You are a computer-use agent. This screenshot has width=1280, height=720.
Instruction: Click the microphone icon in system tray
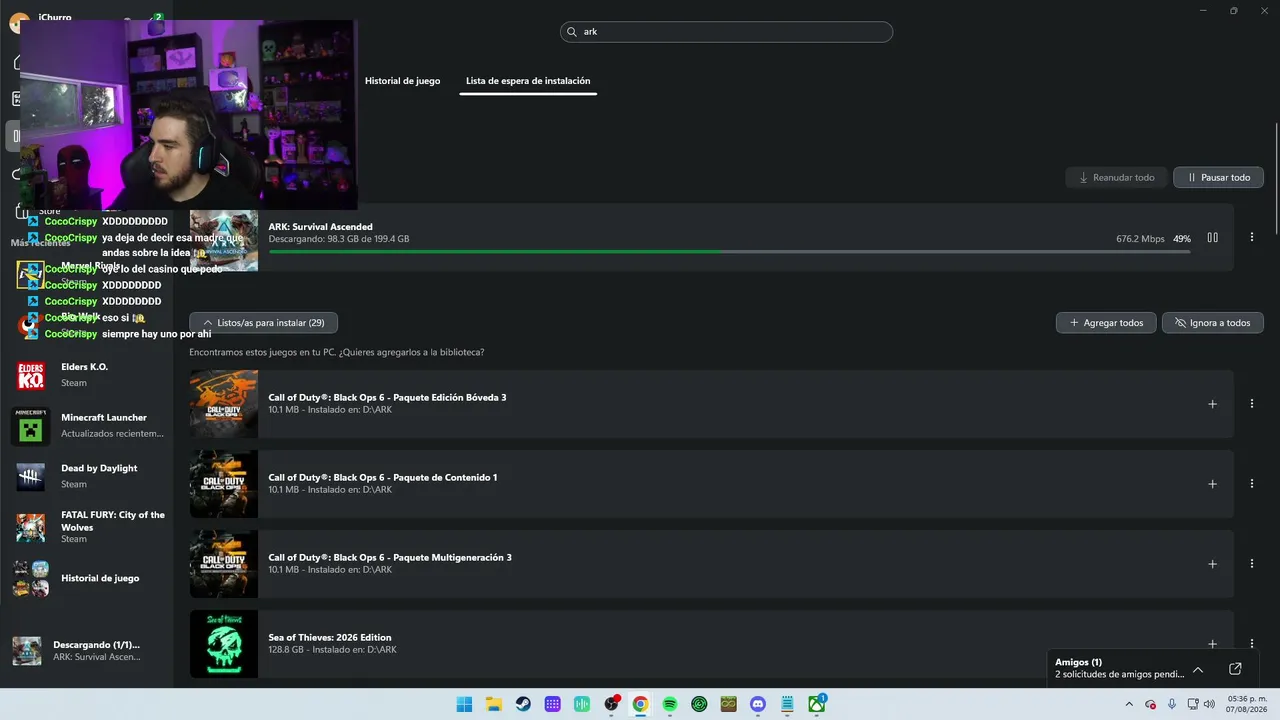(x=1172, y=704)
